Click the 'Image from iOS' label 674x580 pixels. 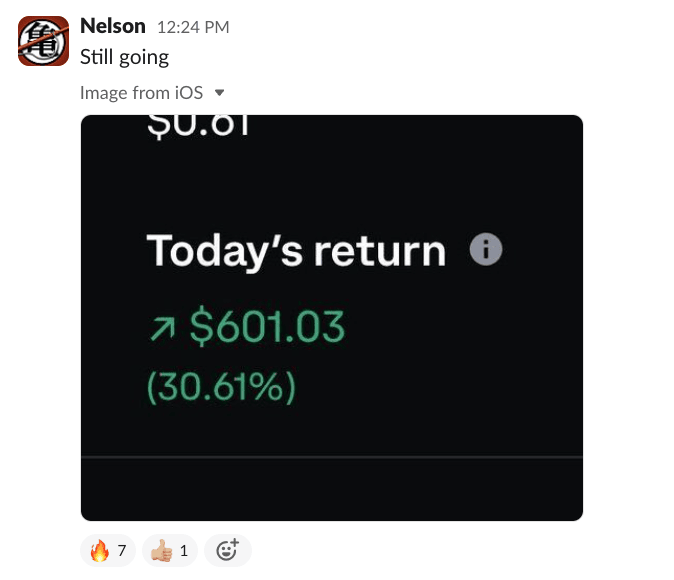click(141, 93)
